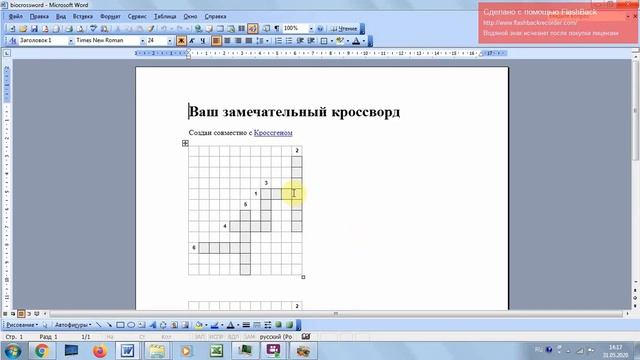
Task: Click the Insert Table icon
Action: pyautogui.click(x=220, y=29)
